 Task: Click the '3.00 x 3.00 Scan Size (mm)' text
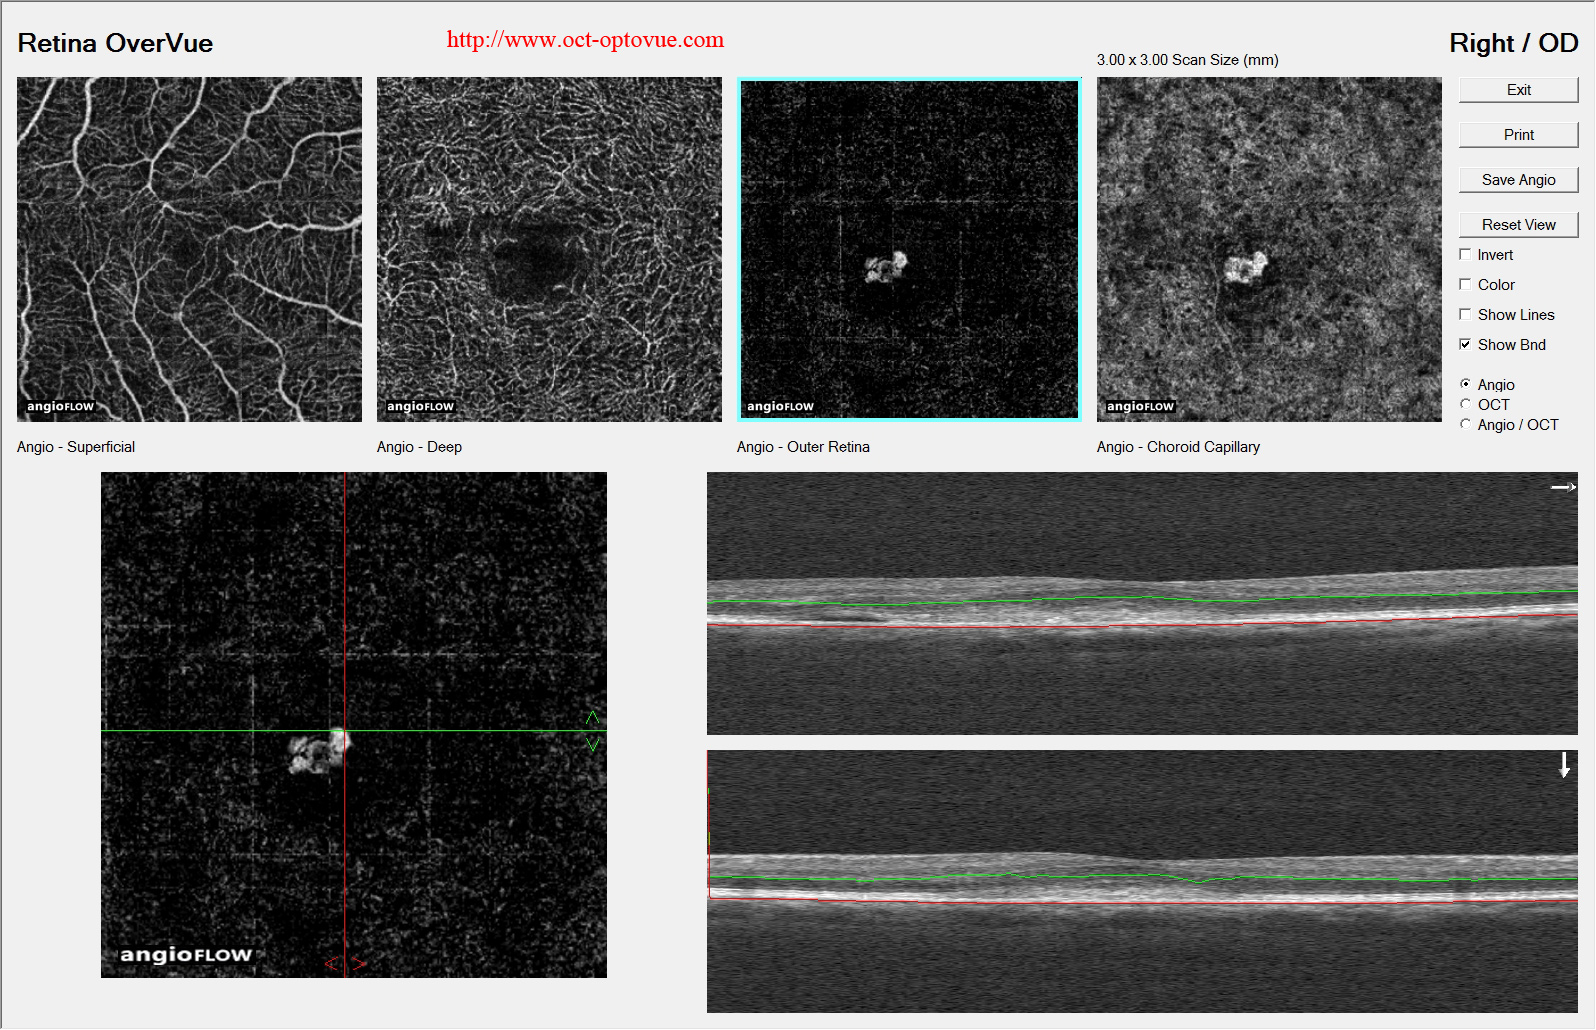pyautogui.click(x=1187, y=60)
